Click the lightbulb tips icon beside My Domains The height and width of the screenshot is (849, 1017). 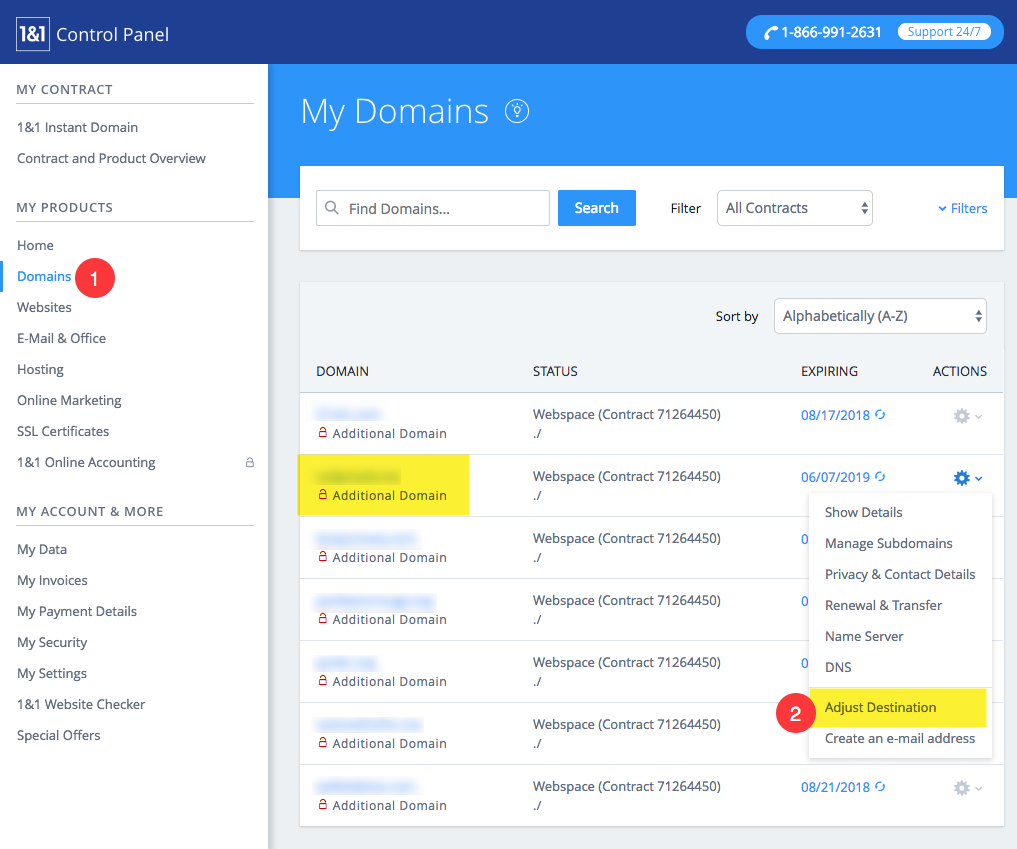coord(517,112)
